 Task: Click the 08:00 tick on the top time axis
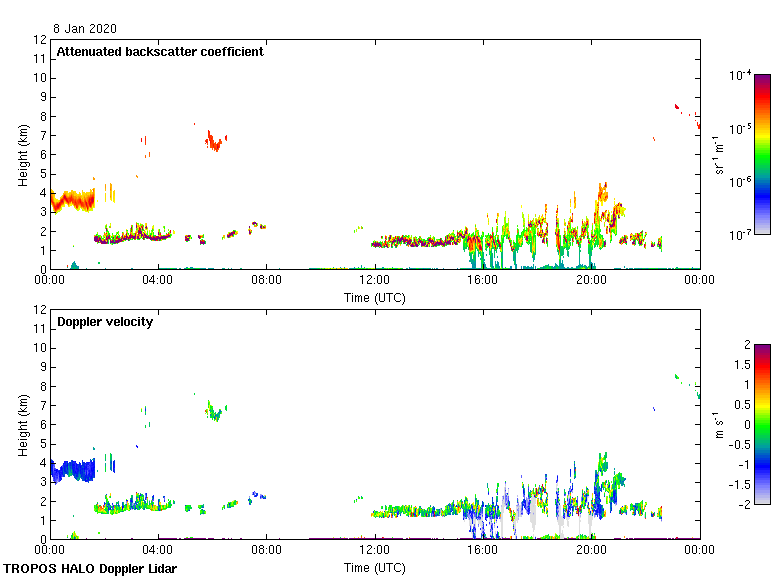pyautogui.click(x=266, y=281)
